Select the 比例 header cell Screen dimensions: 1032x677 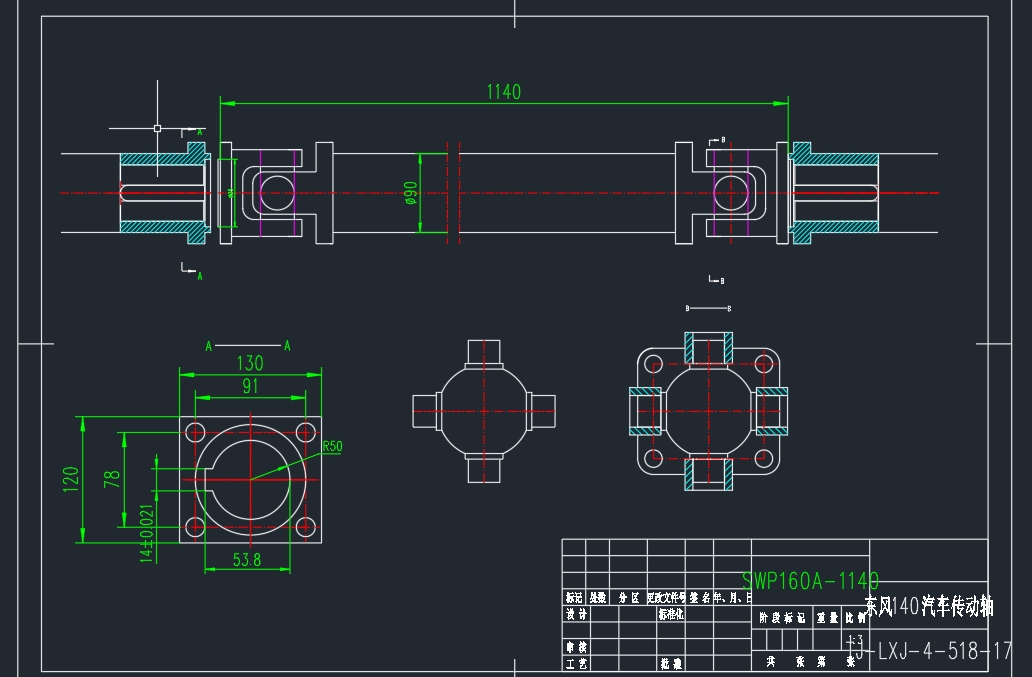coord(856,618)
